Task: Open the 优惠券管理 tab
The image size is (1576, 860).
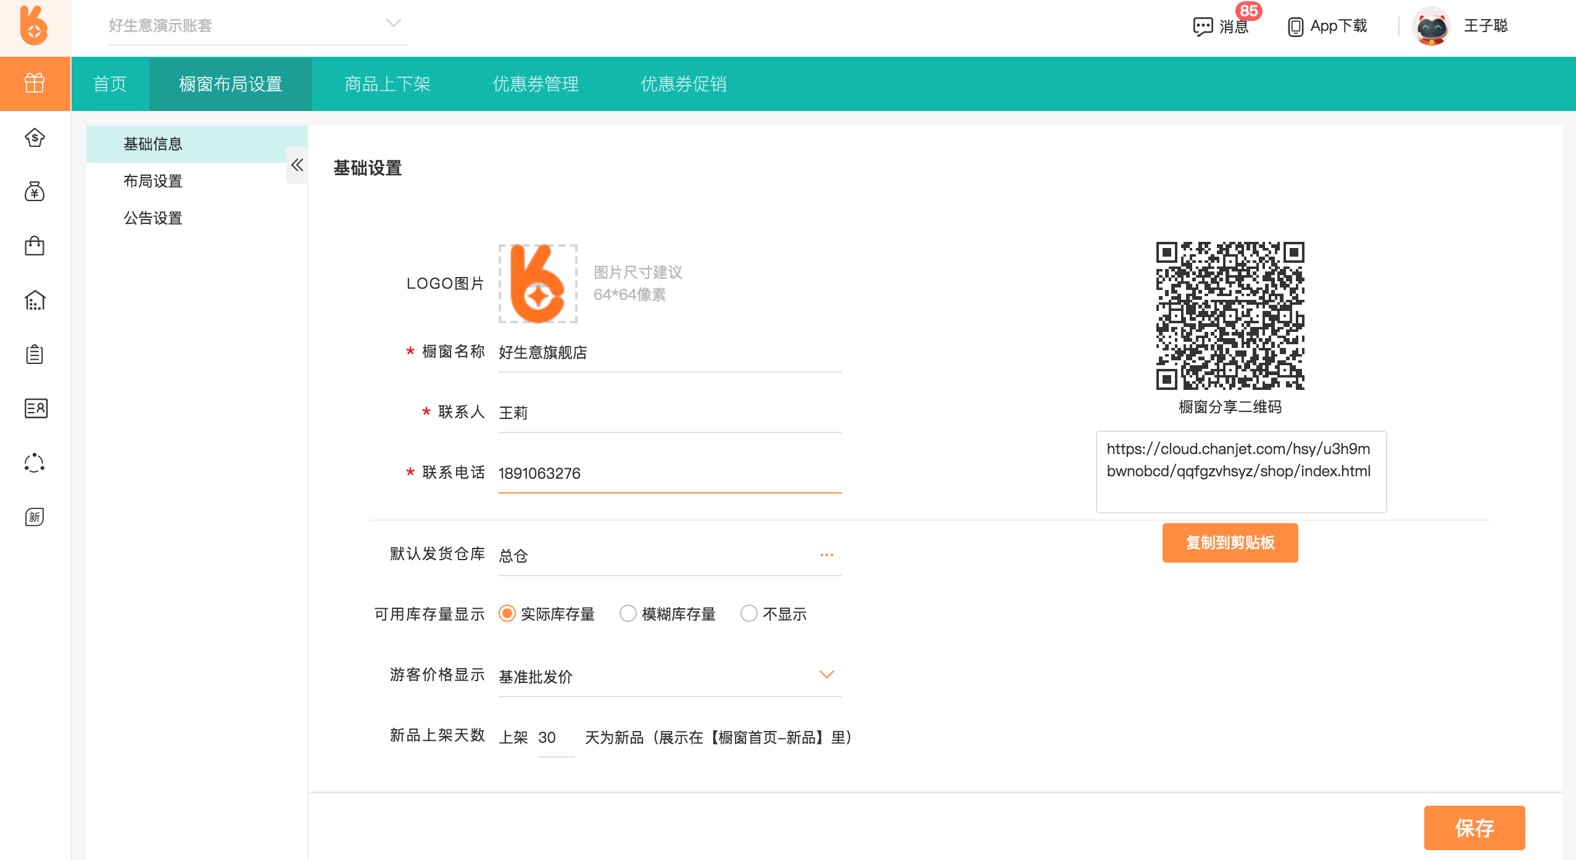Action: point(535,84)
